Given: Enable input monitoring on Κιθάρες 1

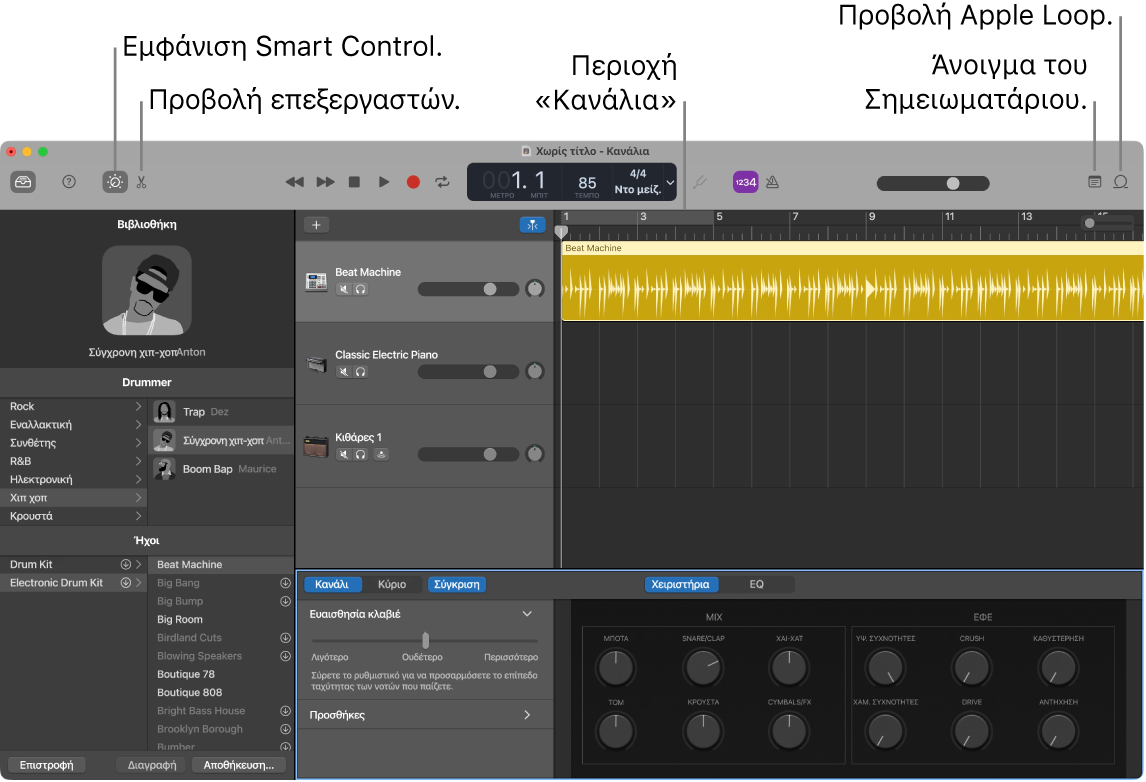Looking at the screenshot, I should [x=382, y=455].
